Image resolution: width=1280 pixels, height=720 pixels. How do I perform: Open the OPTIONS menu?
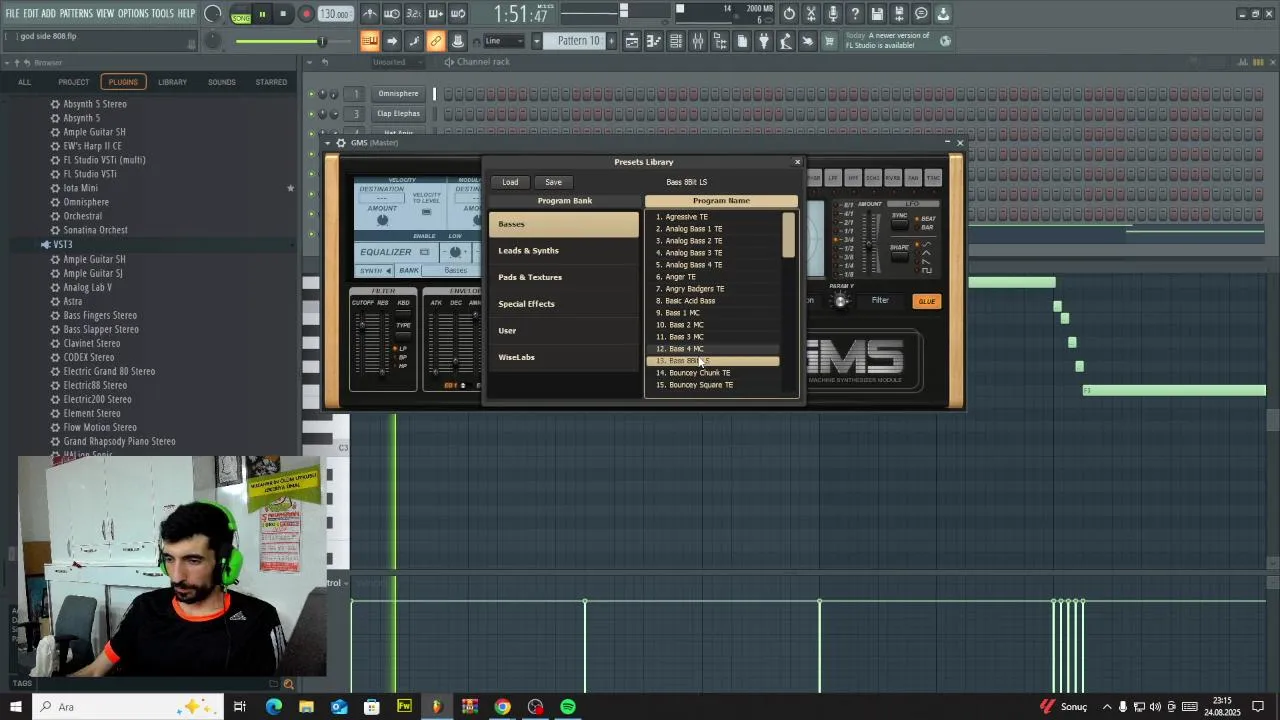(133, 13)
